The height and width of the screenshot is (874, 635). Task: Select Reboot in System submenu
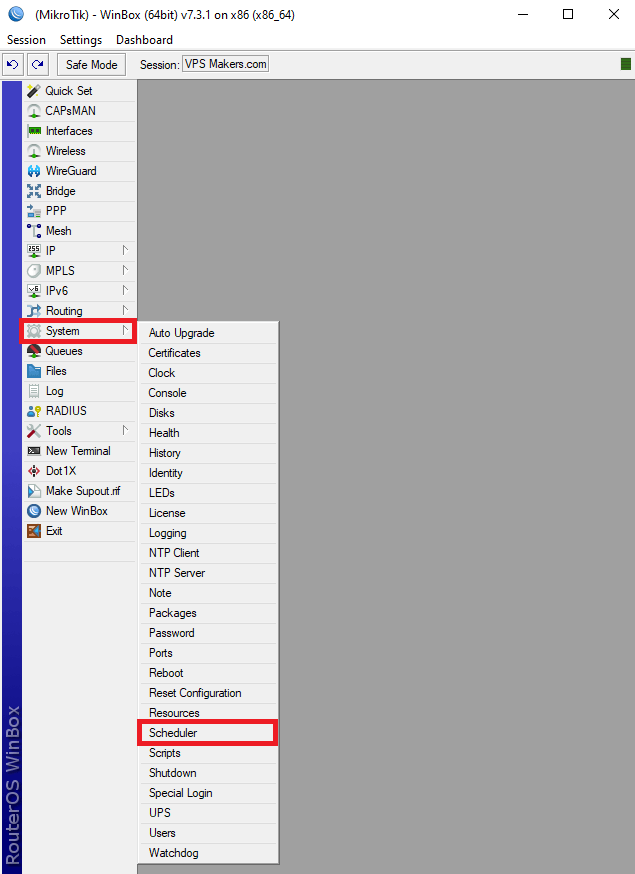coord(207,673)
